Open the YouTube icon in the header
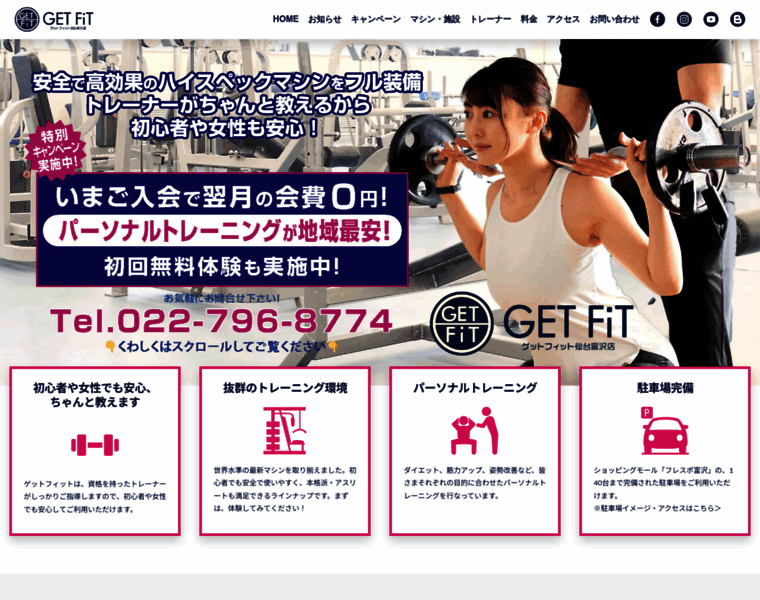This screenshot has height=600, width=760. point(711,19)
